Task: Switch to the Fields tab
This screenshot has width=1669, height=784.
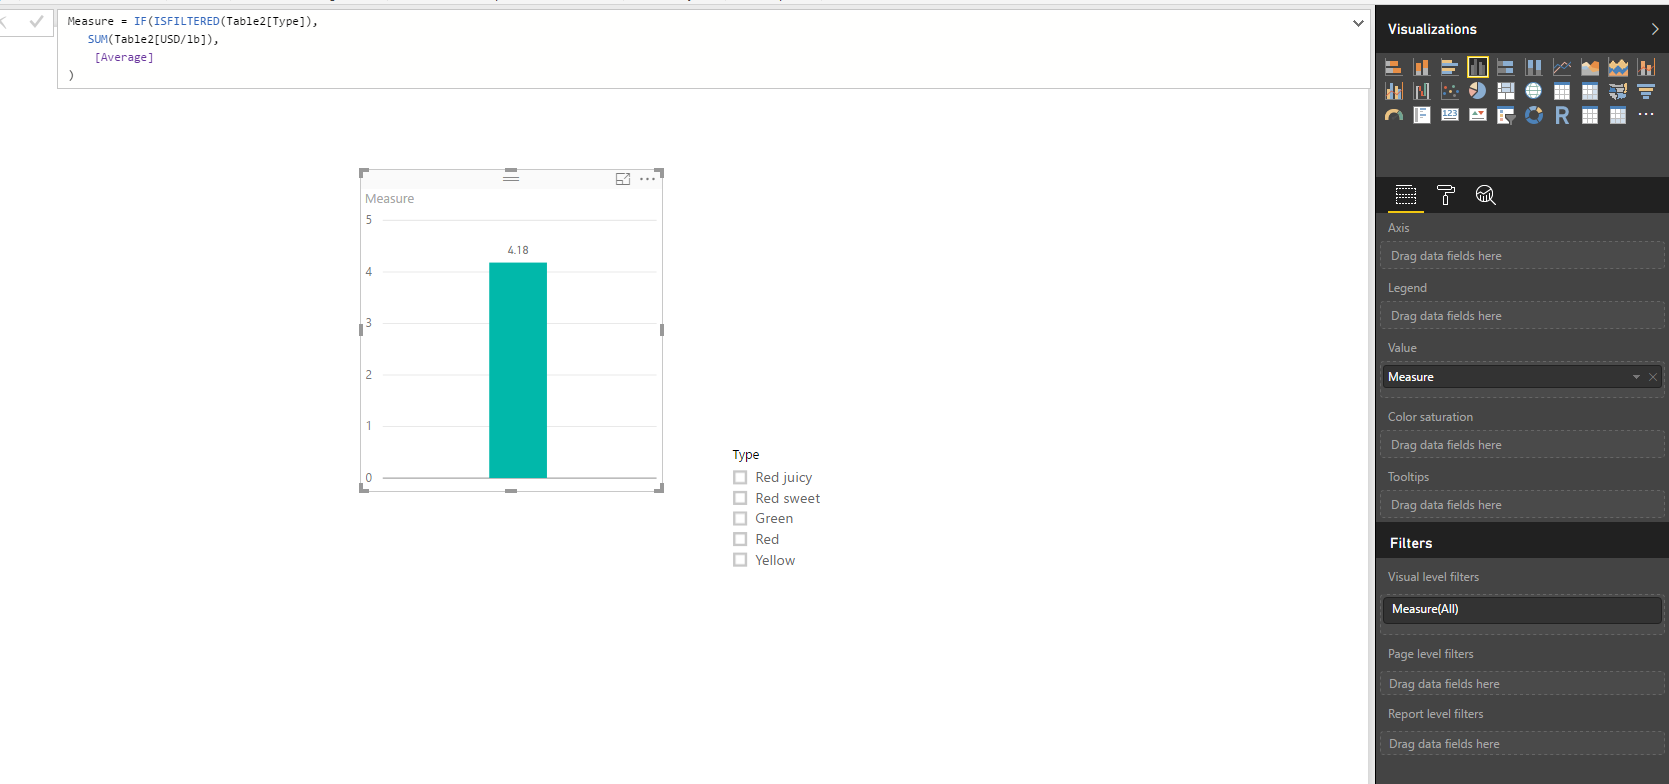Action: tap(1406, 195)
